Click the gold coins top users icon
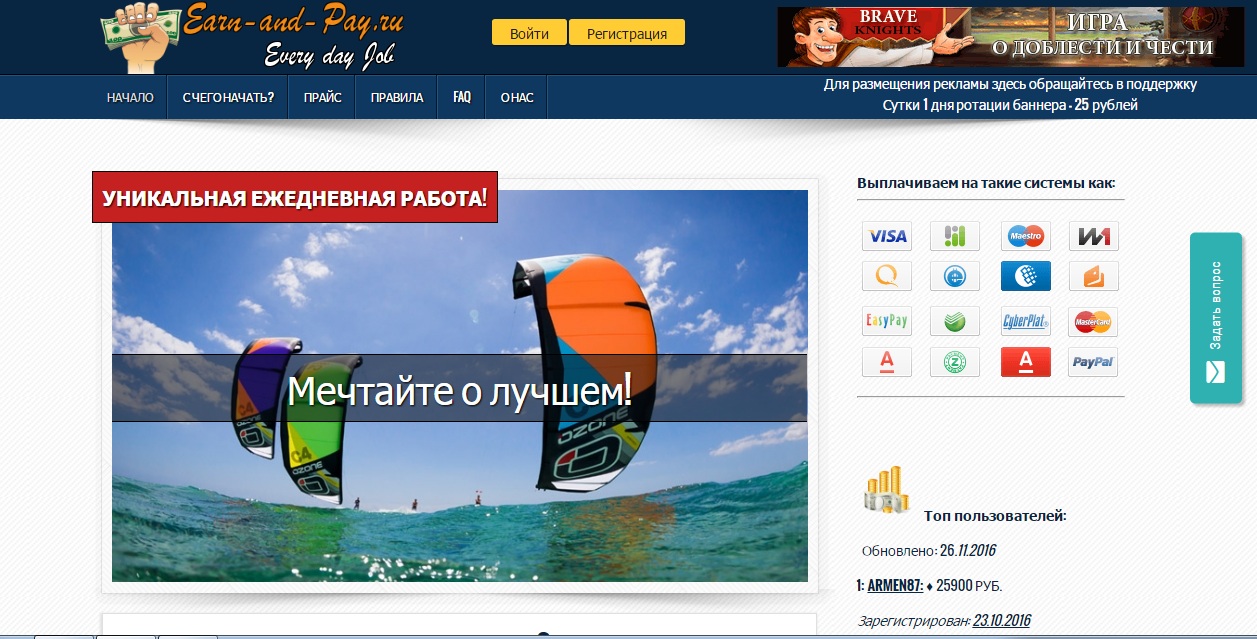This screenshot has height=639, width=1257. tap(888, 490)
